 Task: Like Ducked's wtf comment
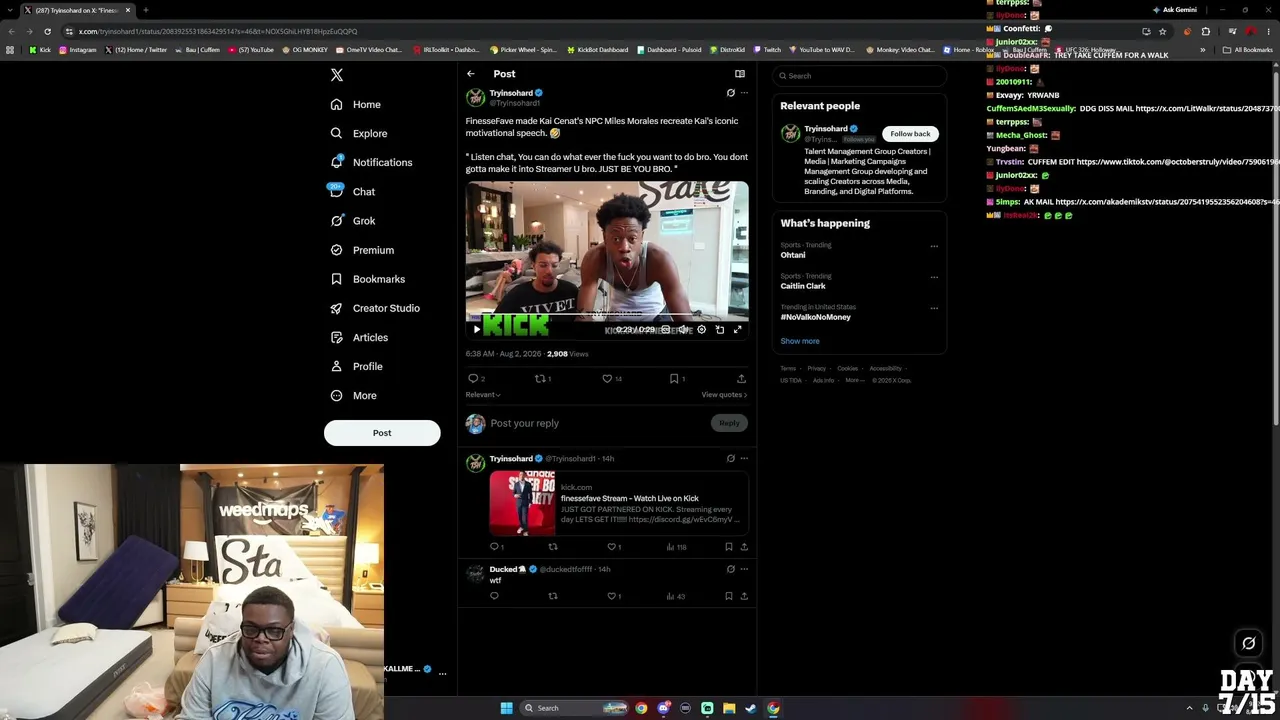612,596
